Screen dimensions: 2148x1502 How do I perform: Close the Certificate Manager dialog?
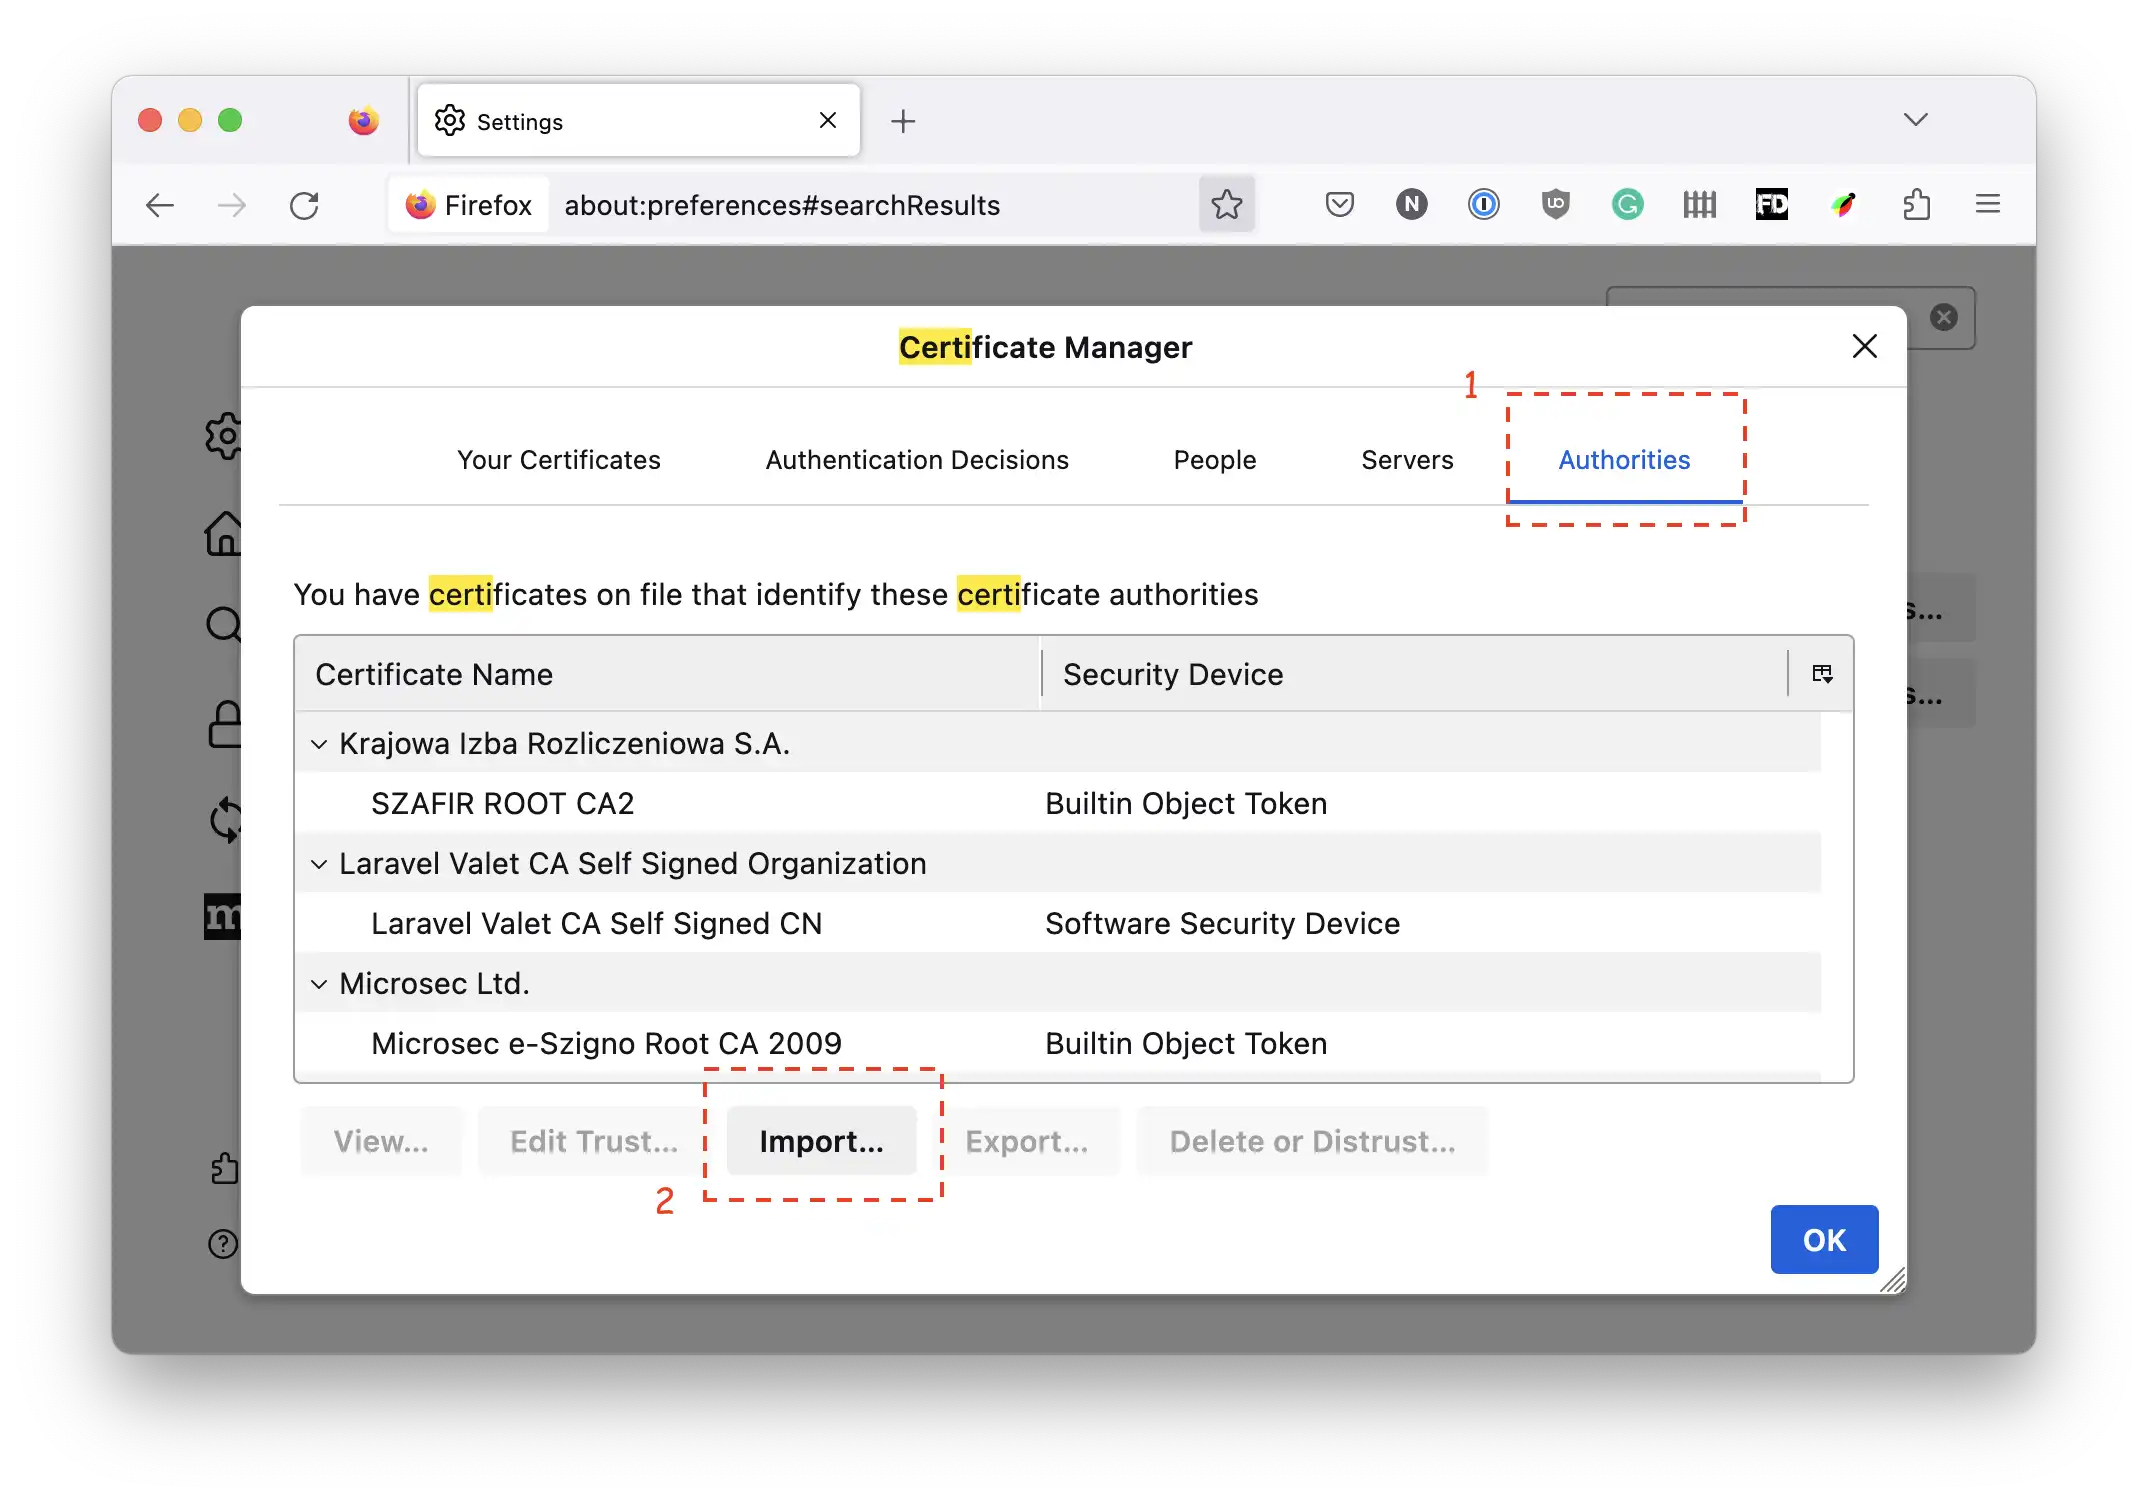[1865, 347]
